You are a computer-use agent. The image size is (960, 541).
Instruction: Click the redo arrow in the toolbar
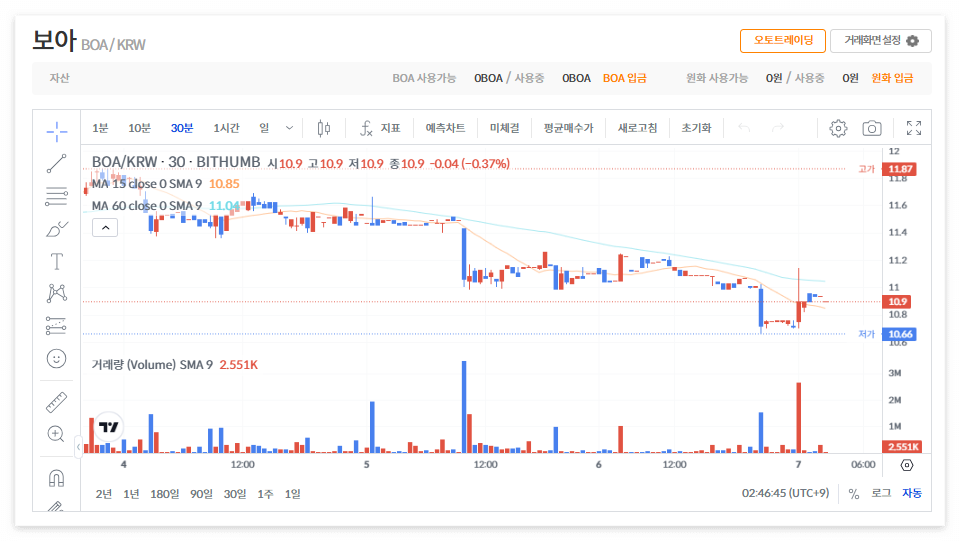click(x=778, y=128)
